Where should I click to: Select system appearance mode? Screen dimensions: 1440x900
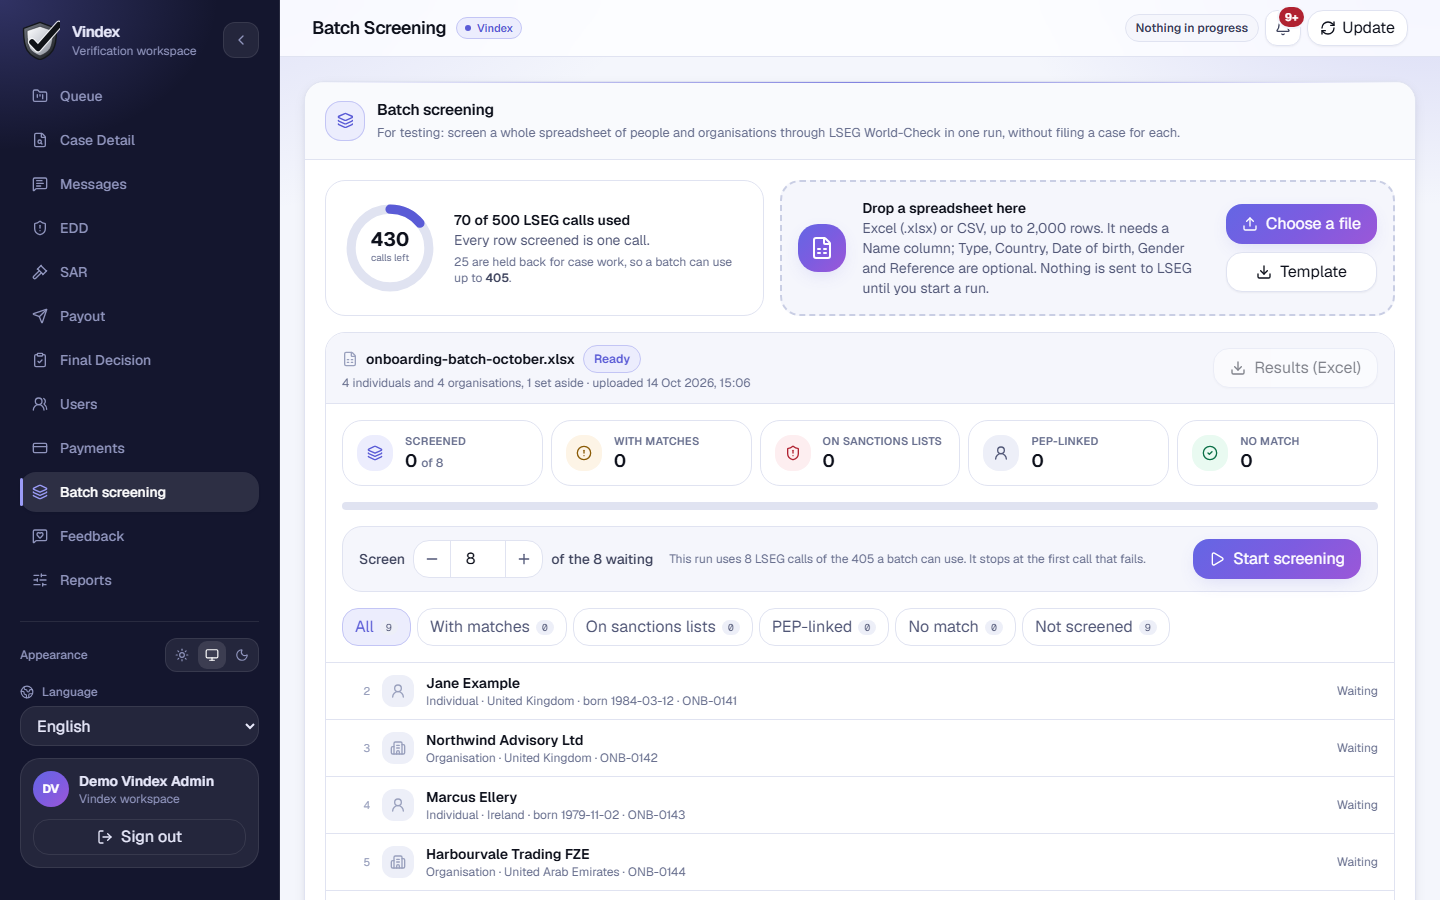[212, 655]
